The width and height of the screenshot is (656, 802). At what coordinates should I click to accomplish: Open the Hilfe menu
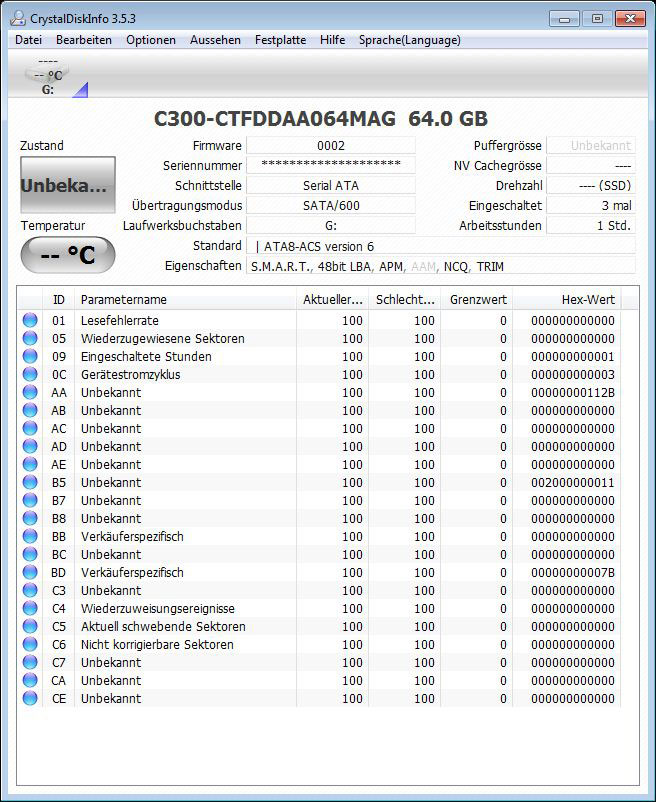[332, 40]
